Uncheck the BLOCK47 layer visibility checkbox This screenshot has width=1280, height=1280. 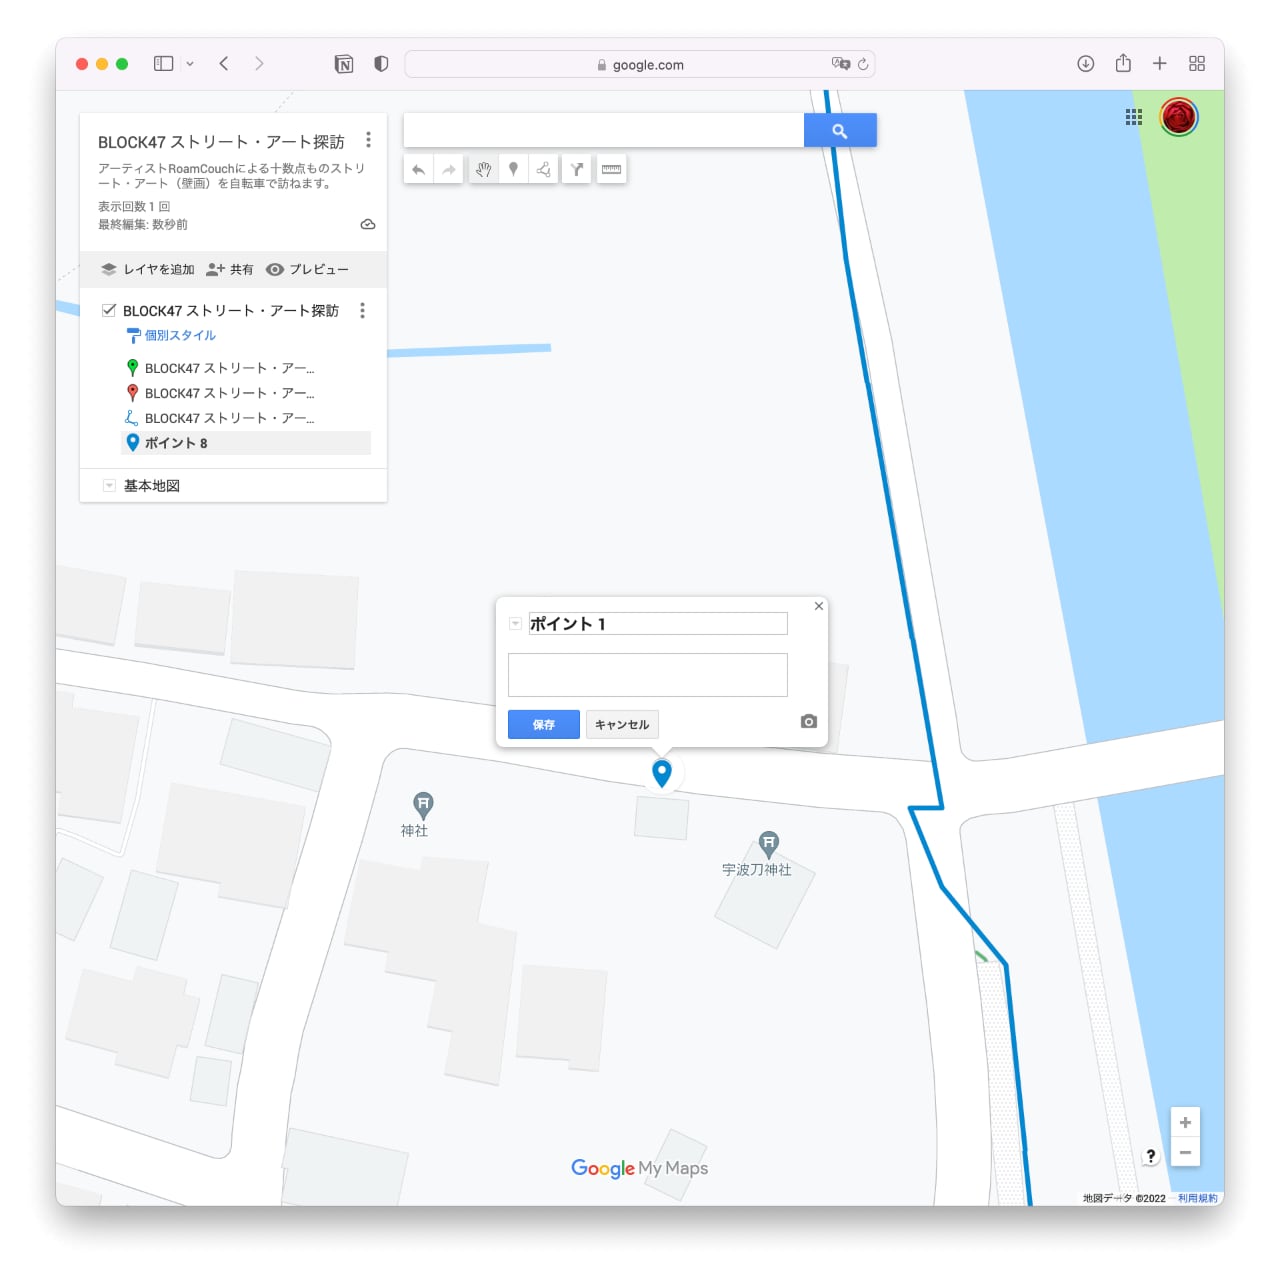[109, 310]
